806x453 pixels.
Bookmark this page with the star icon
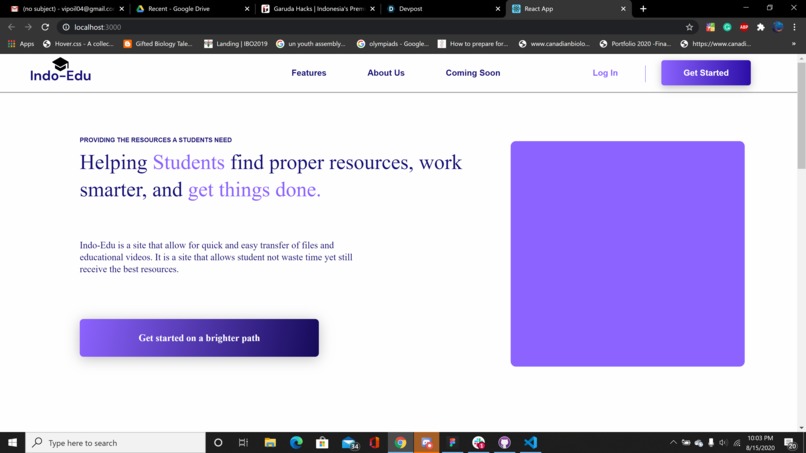tap(689, 27)
